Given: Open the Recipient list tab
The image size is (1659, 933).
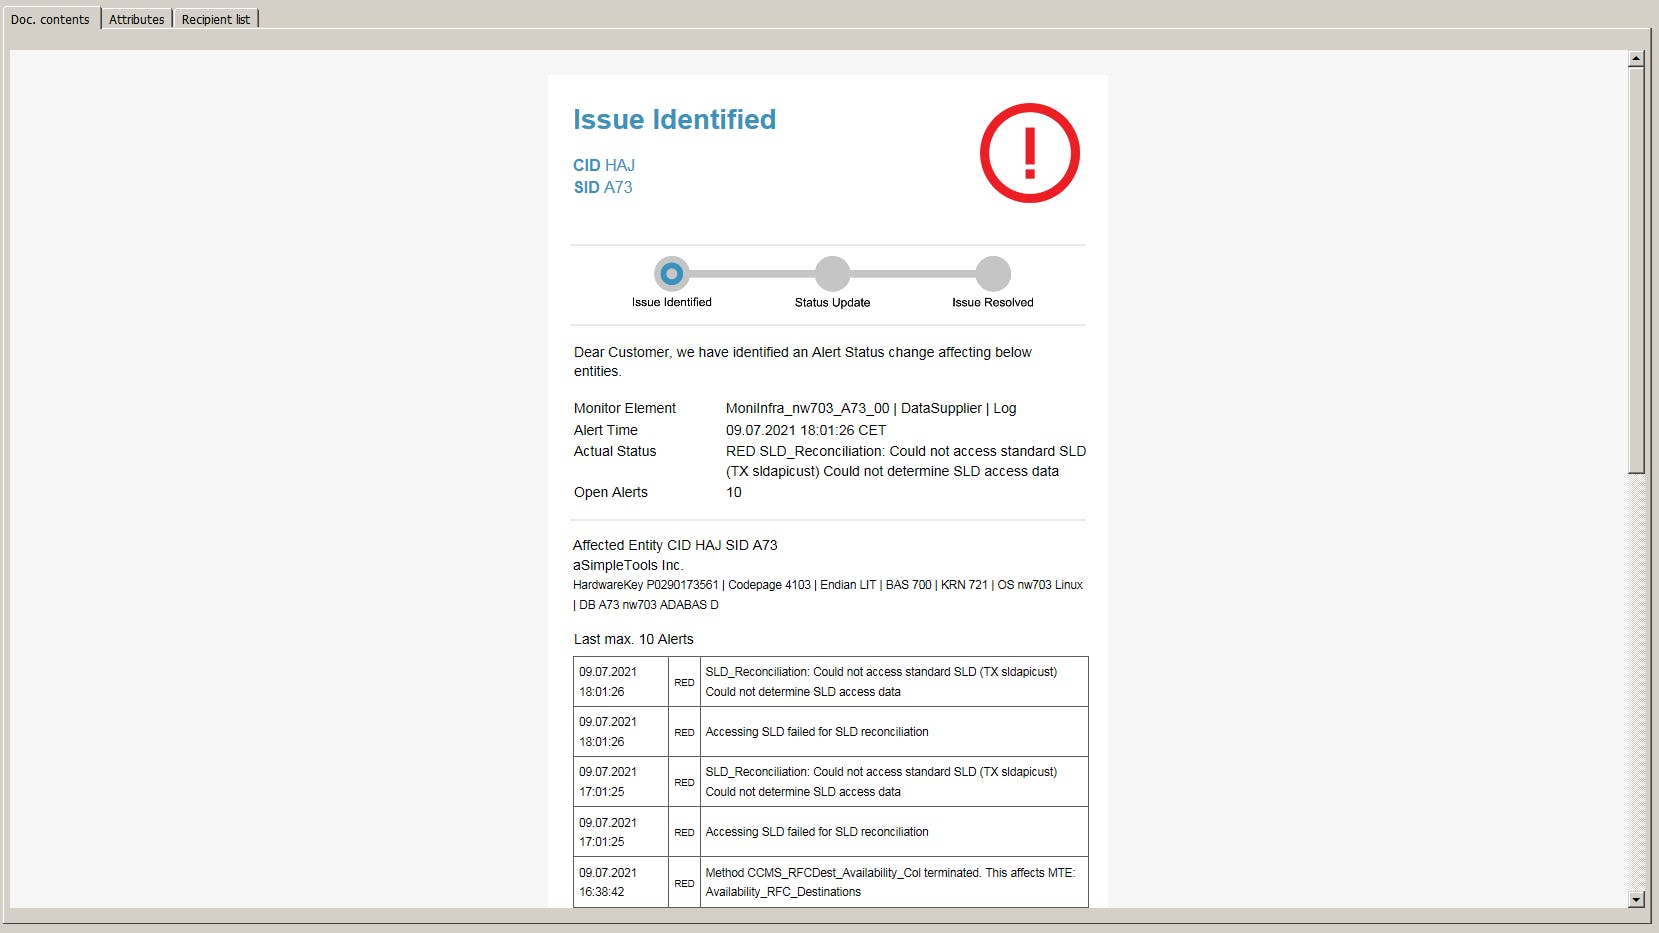Looking at the screenshot, I should pyautogui.click(x=216, y=19).
